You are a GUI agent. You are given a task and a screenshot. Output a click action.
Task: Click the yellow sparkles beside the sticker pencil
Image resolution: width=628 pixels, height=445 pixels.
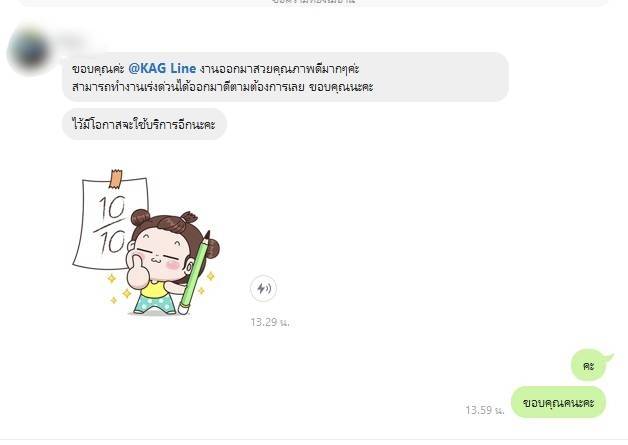206,282
